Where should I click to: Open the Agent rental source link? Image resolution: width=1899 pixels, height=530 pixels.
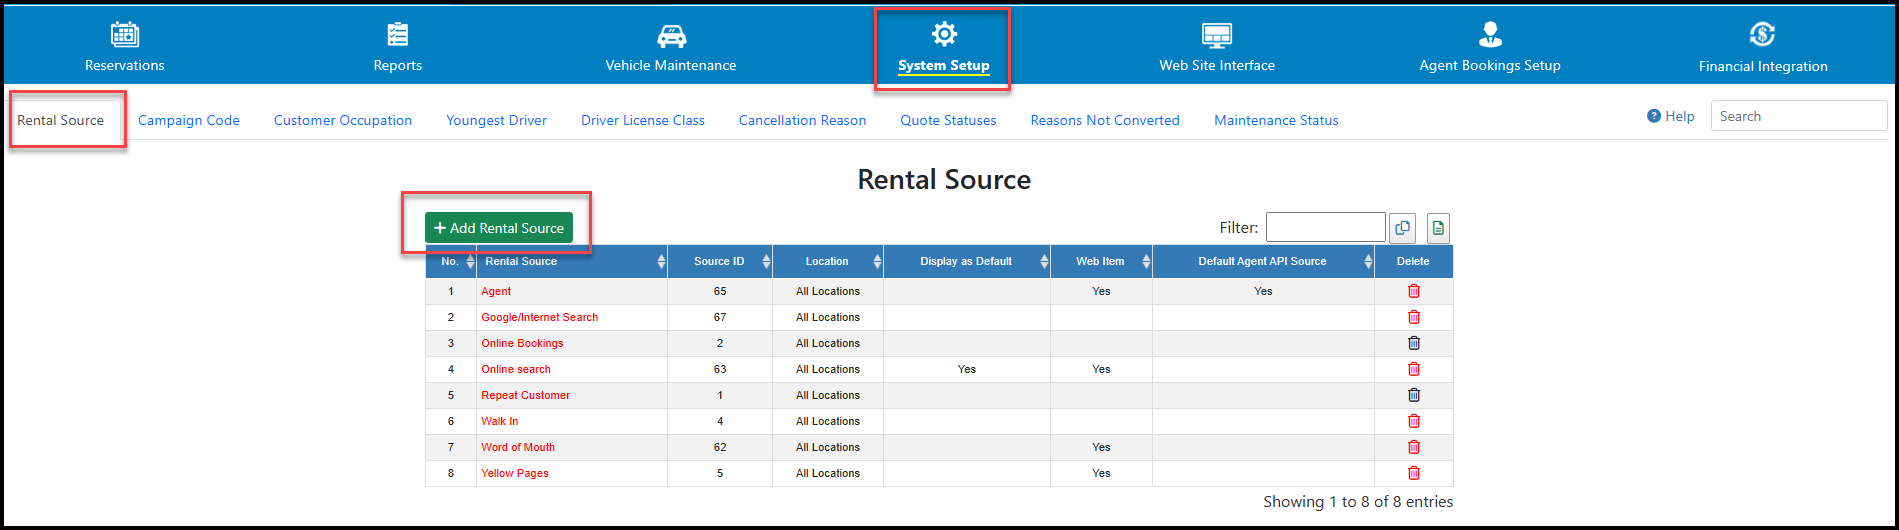pyautogui.click(x=496, y=291)
